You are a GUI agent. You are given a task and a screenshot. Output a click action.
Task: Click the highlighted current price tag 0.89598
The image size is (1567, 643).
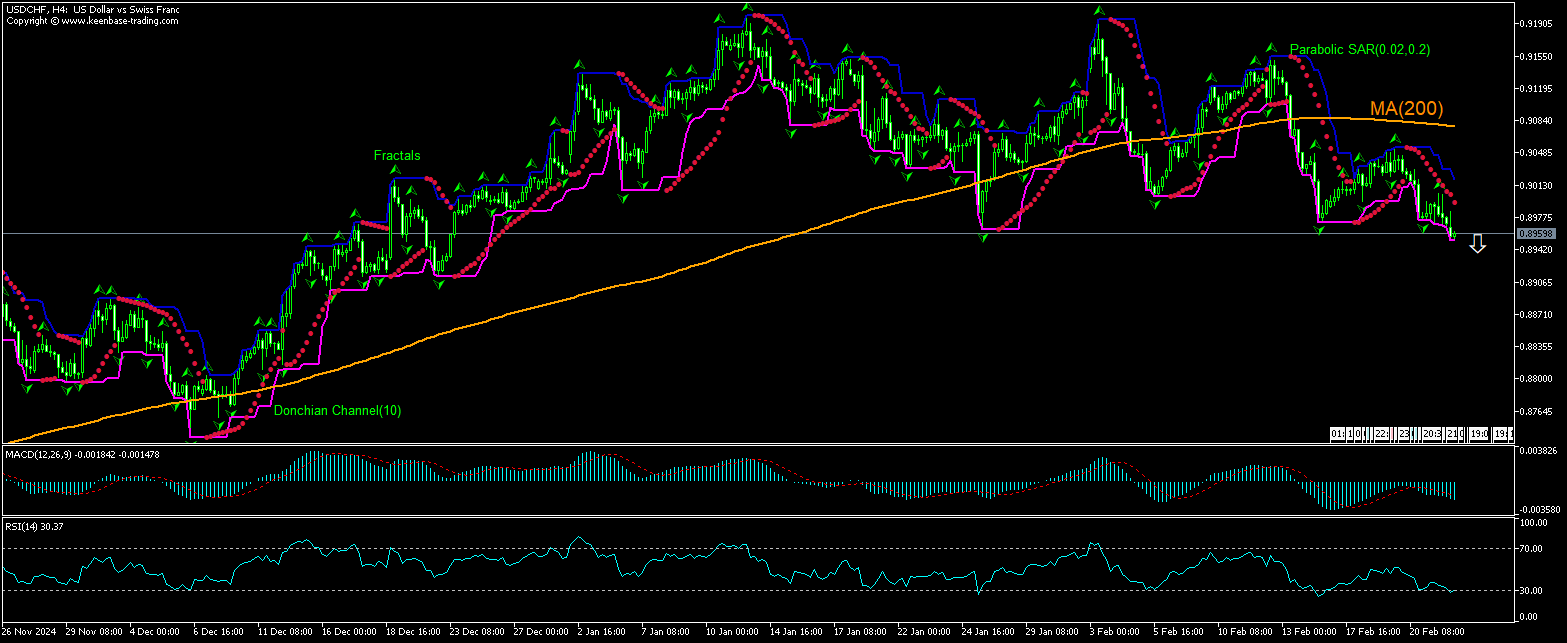coord(1534,233)
